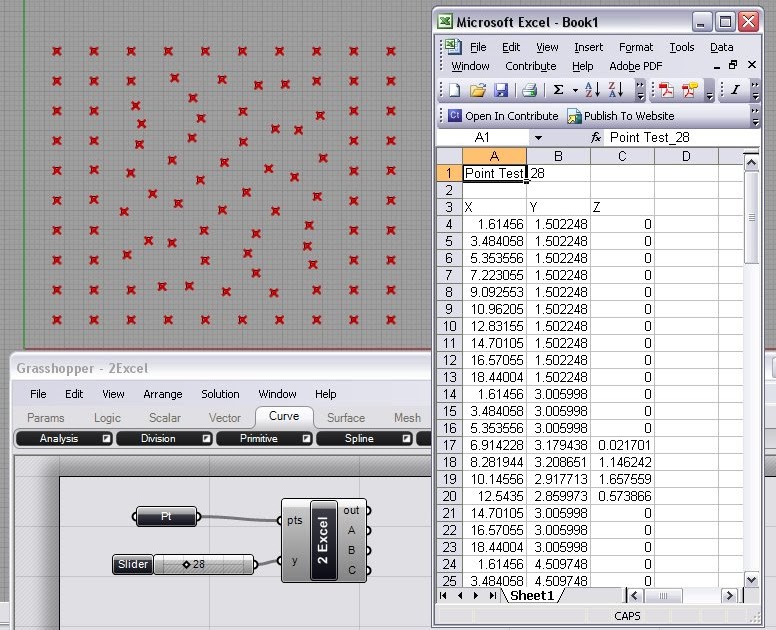Select row 17 header in Excel
The height and width of the screenshot is (630, 776).
[x=449, y=445]
